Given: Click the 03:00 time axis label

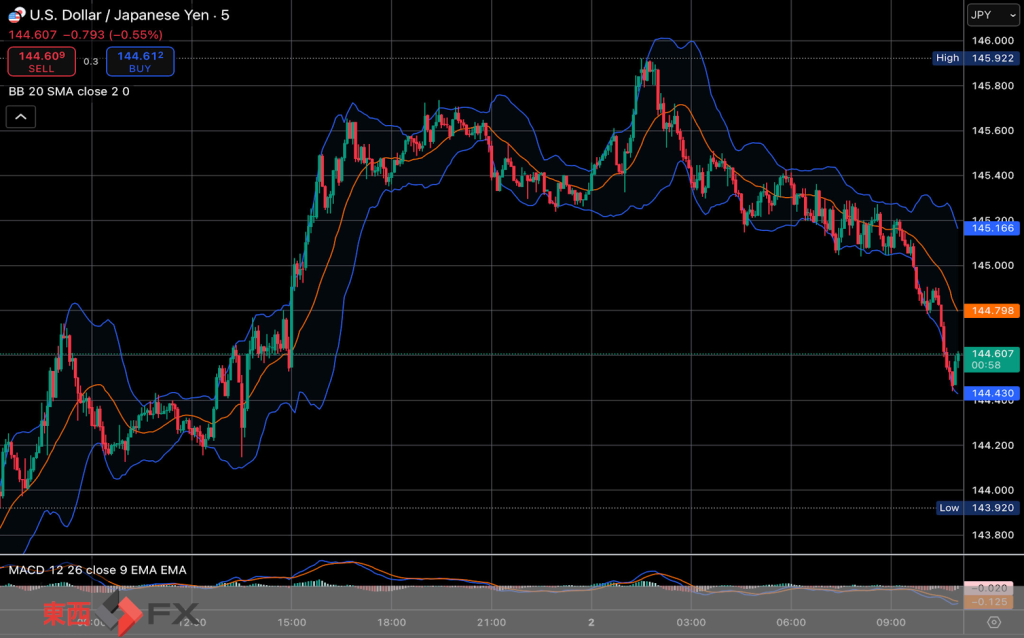Looking at the screenshot, I should 691,623.
